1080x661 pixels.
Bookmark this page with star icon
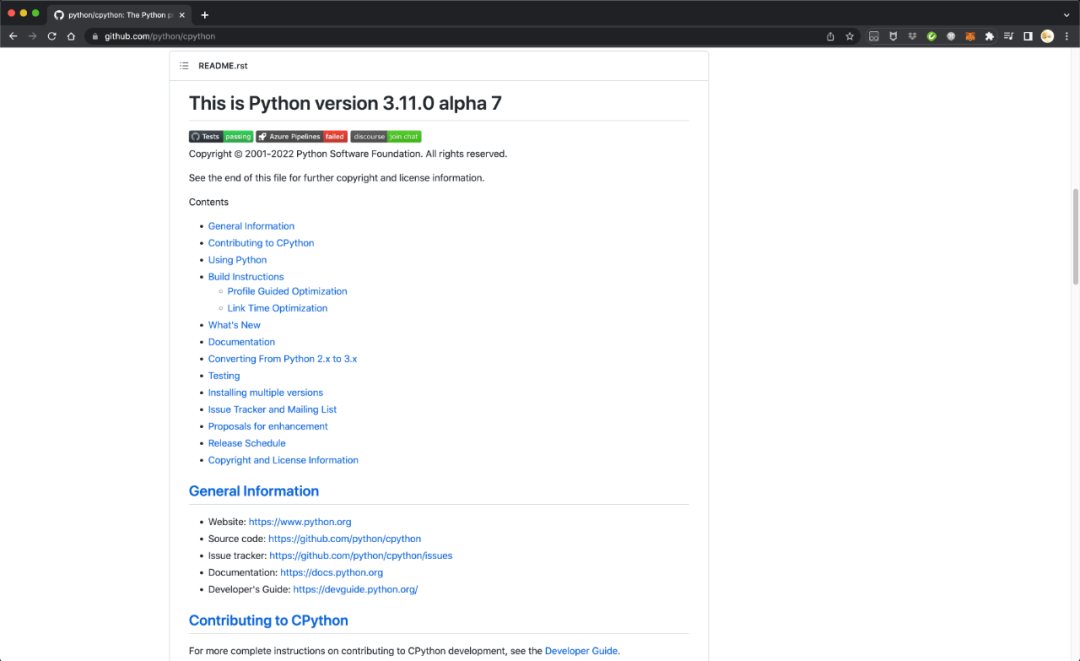tap(849, 36)
